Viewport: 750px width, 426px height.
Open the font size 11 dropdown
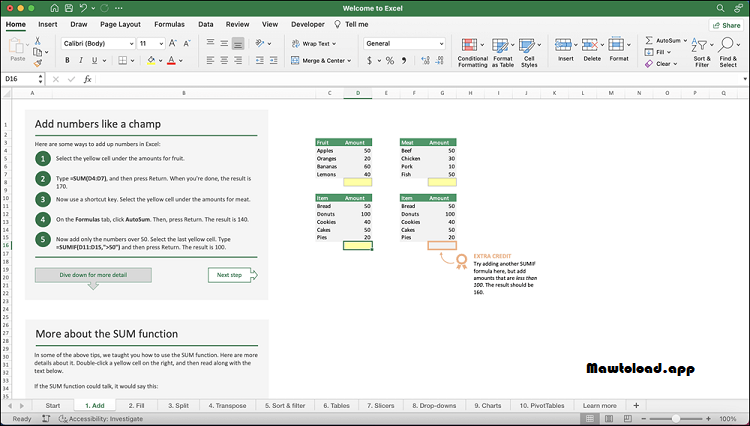[161, 44]
